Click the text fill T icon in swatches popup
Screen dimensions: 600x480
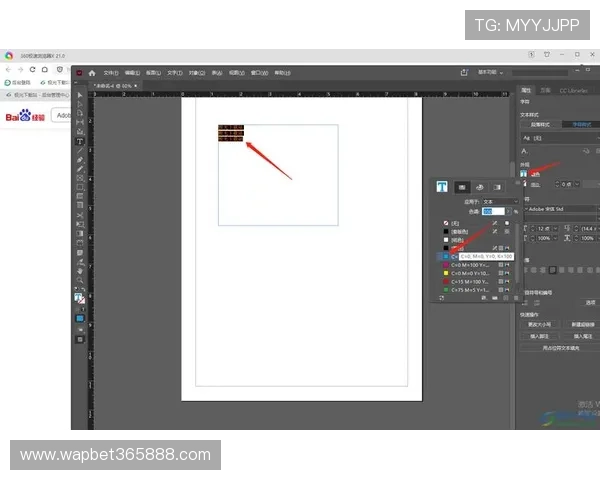click(x=441, y=186)
